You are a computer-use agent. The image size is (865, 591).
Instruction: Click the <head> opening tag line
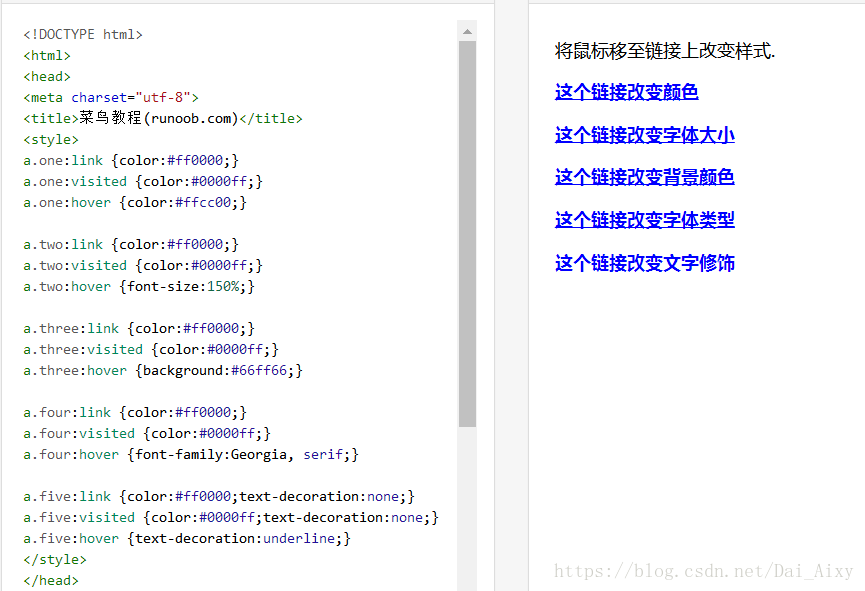(47, 77)
